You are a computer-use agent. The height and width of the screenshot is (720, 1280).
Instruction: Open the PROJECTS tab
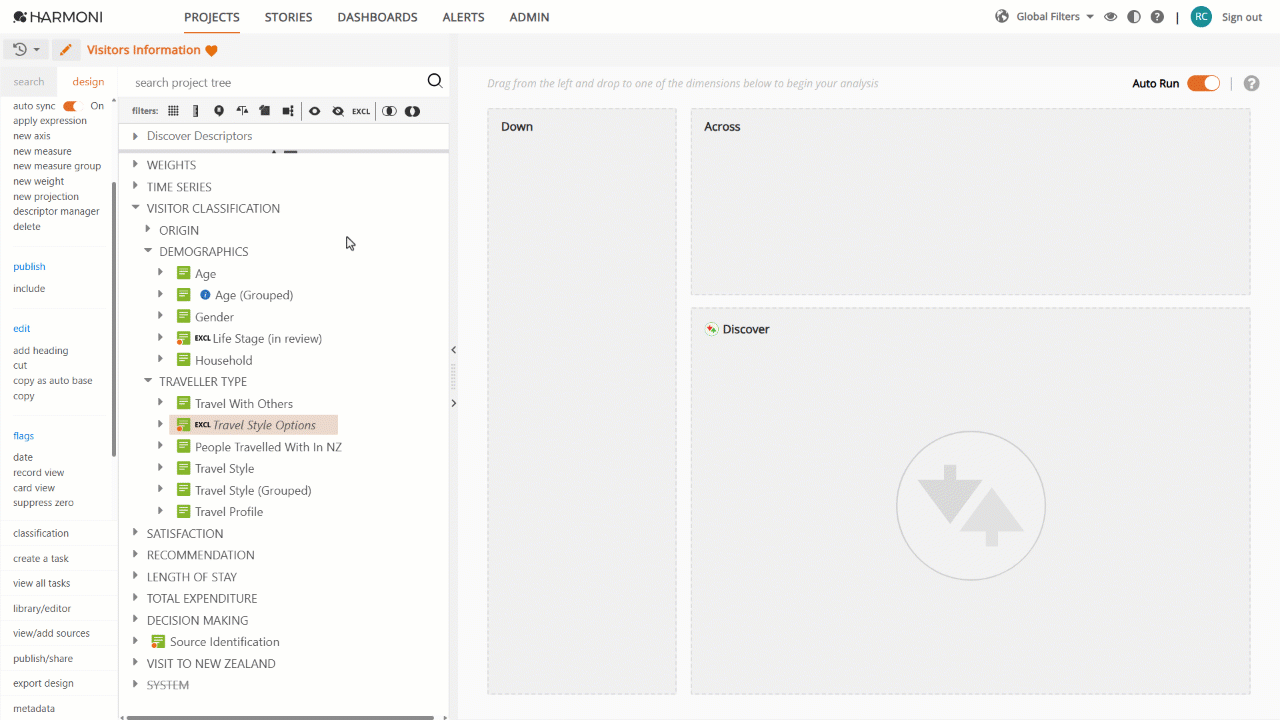tap(212, 17)
